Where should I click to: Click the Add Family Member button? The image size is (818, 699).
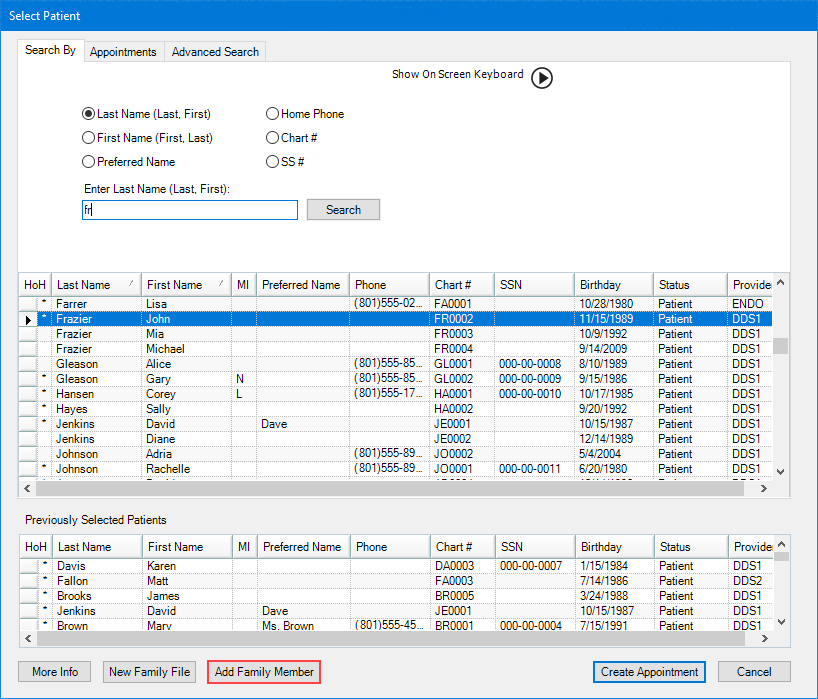(x=264, y=672)
